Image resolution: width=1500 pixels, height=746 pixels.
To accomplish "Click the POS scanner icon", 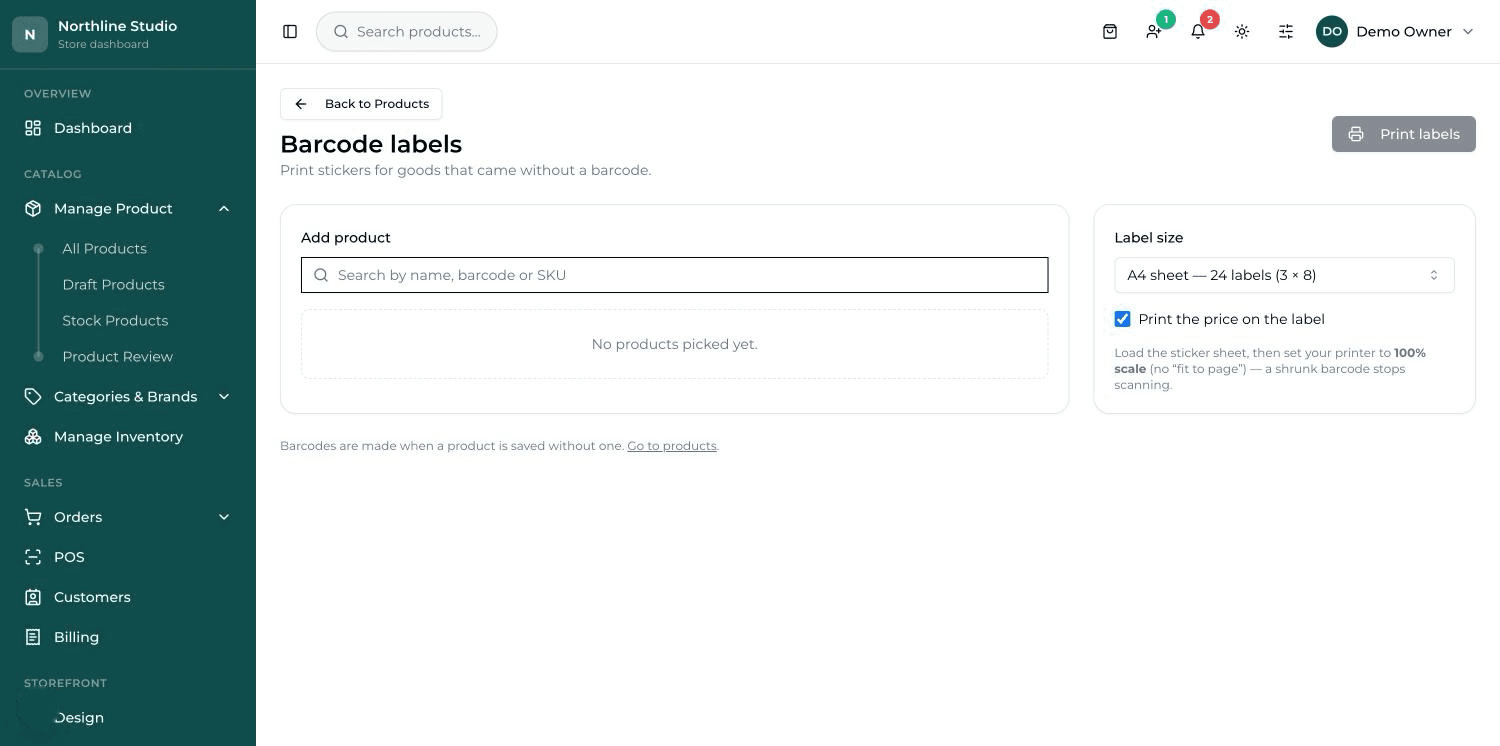I will 33,557.
